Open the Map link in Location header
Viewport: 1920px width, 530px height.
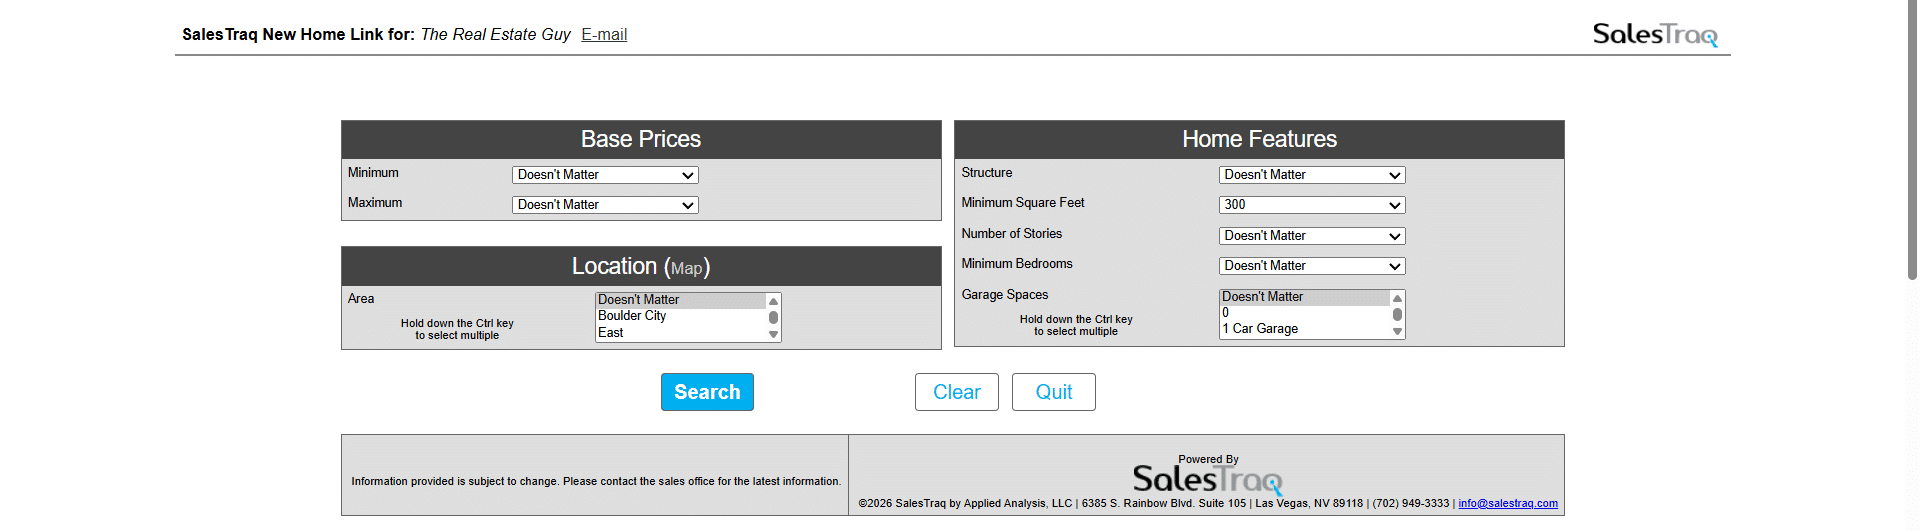pyautogui.click(x=686, y=268)
